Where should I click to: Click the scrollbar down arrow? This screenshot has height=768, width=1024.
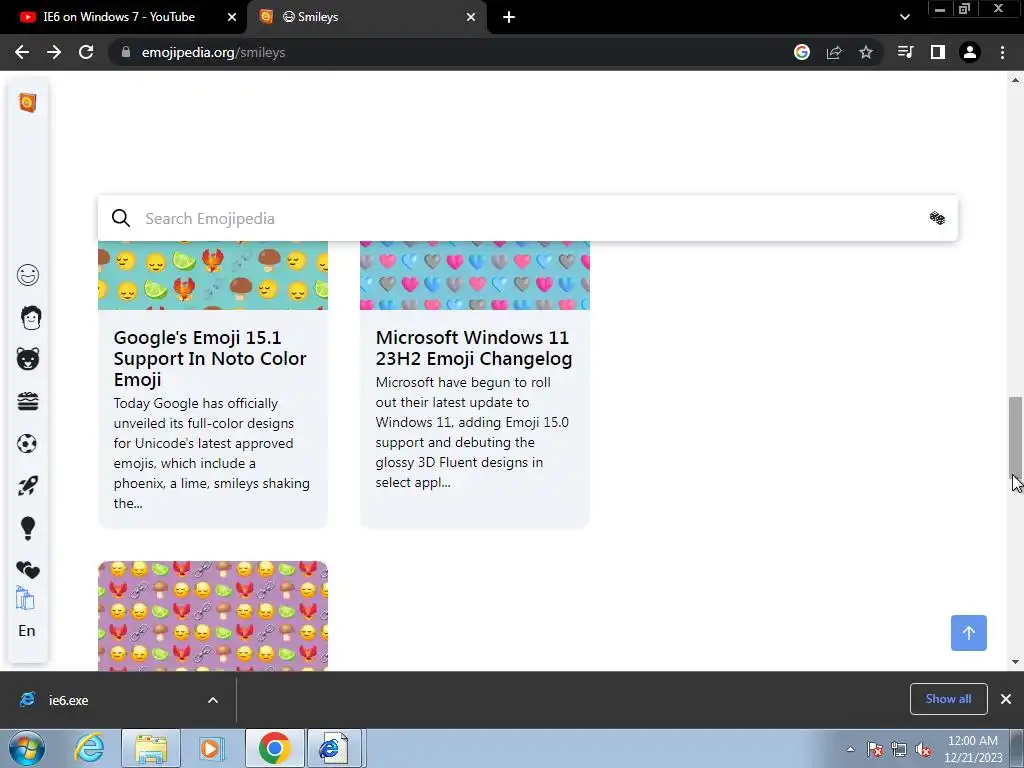(1016, 662)
